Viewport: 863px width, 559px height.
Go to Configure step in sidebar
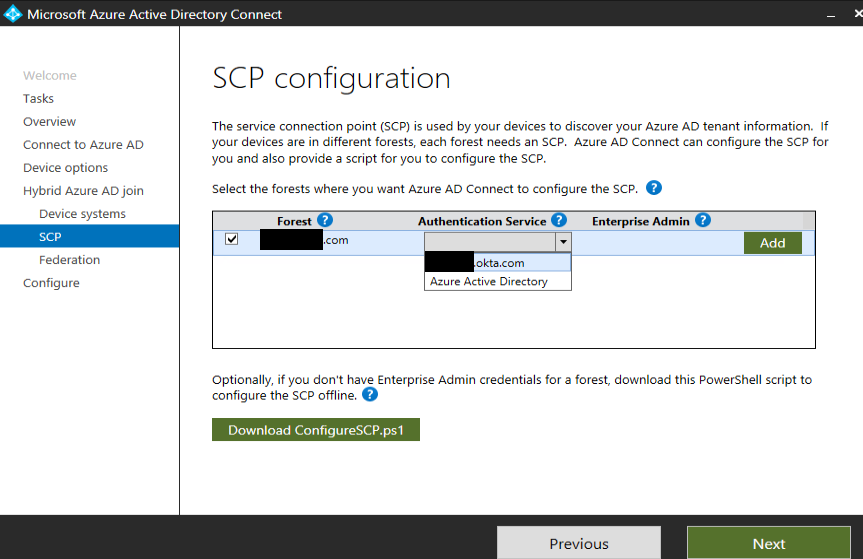51,283
